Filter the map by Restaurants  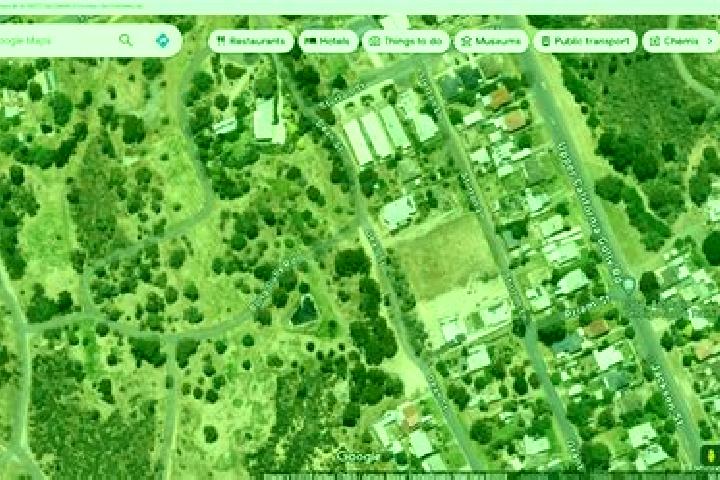click(251, 41)
